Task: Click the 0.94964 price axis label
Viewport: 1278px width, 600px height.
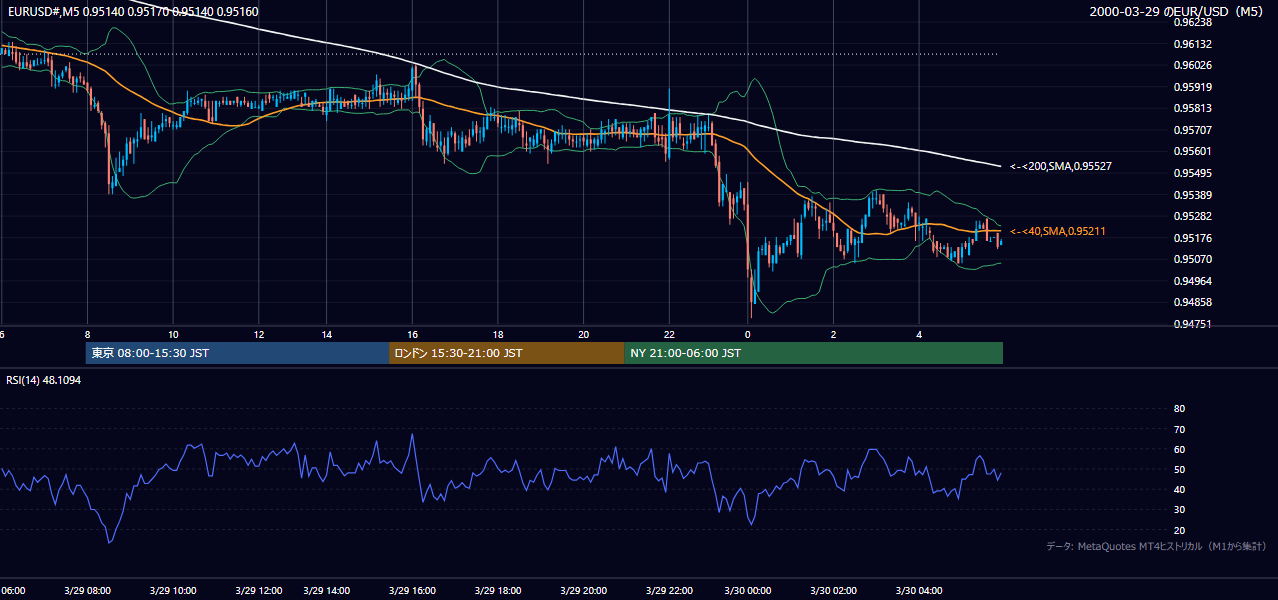Action: [1192, 281]
